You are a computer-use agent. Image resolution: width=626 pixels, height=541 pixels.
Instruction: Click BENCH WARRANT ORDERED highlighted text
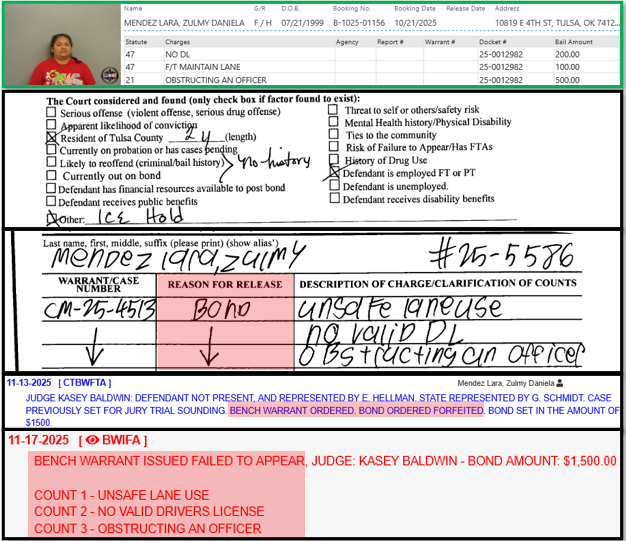(292, 410)
